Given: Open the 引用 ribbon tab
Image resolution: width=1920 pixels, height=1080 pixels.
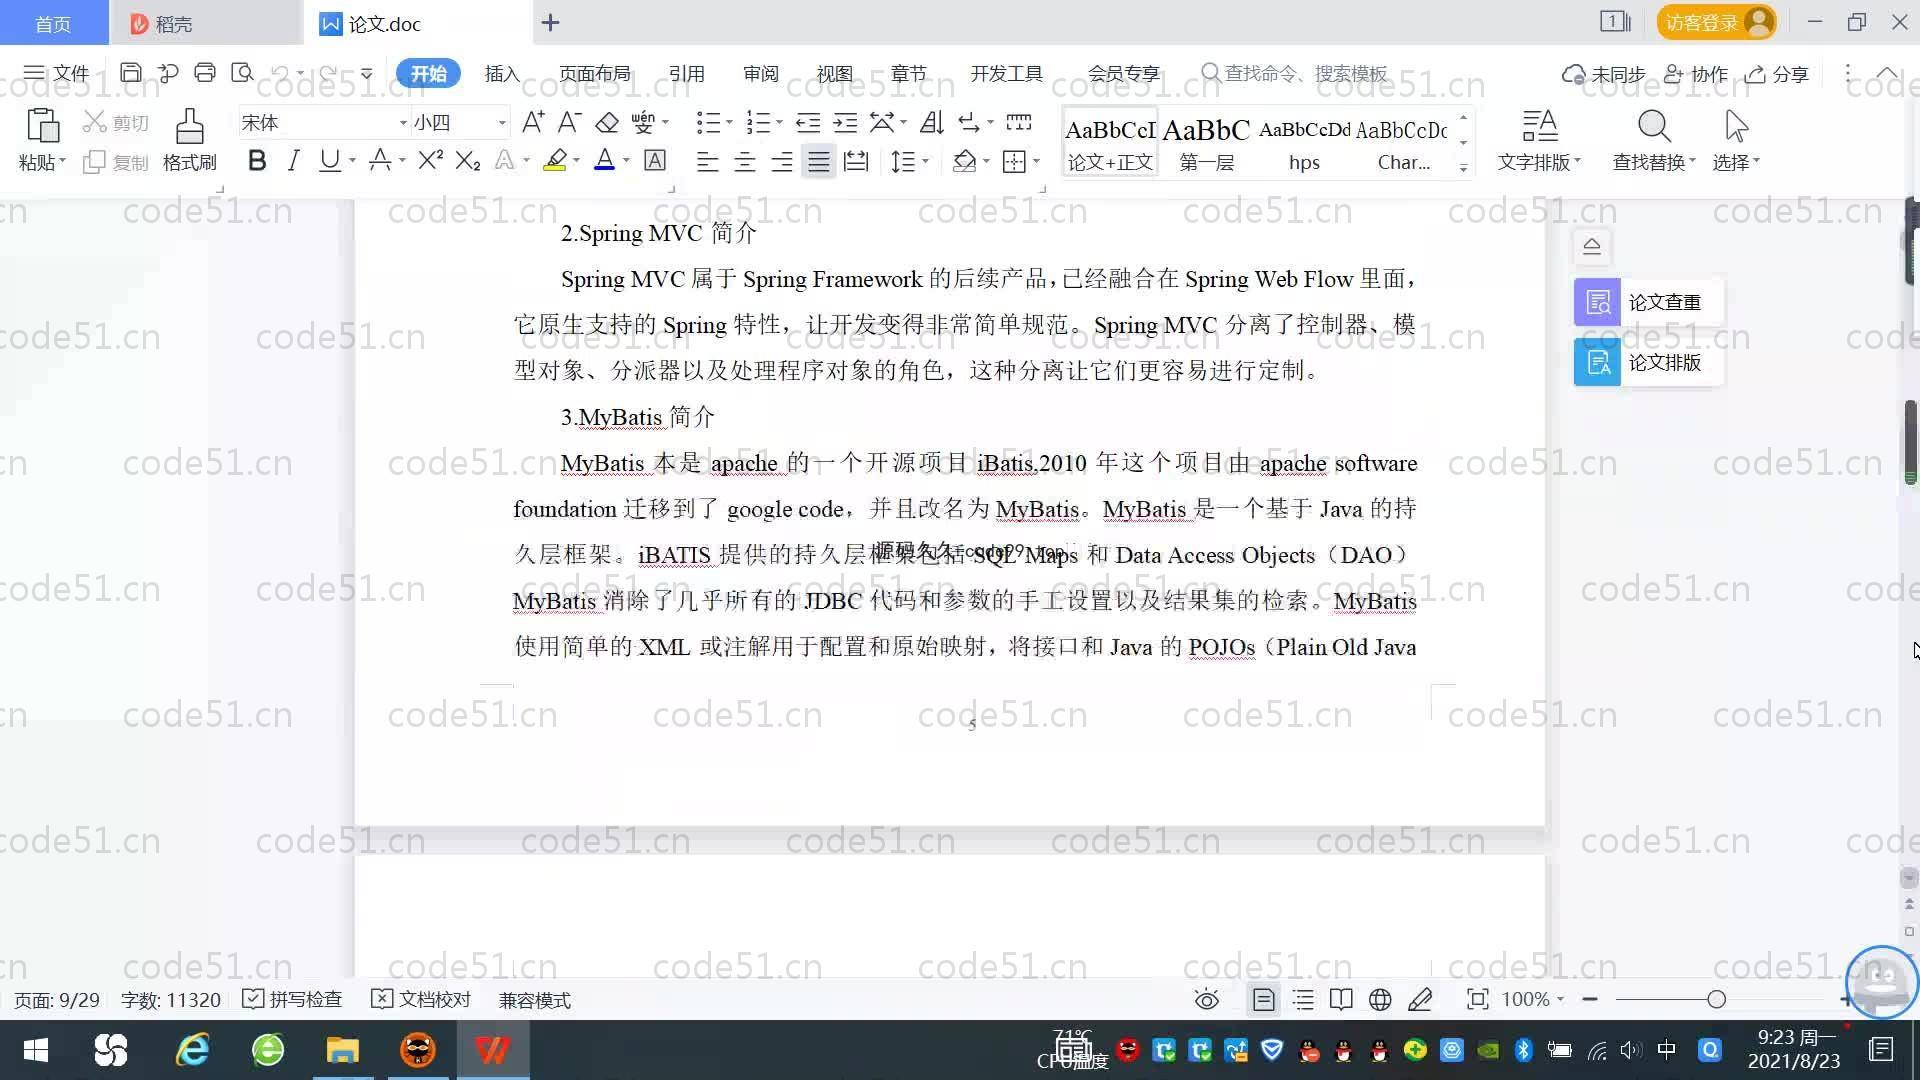Looking at the screenshot, I should (x=686, y=73).
